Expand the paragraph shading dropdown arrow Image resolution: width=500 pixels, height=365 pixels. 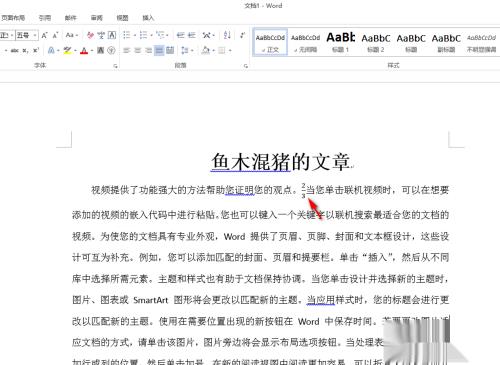[213, 51]
